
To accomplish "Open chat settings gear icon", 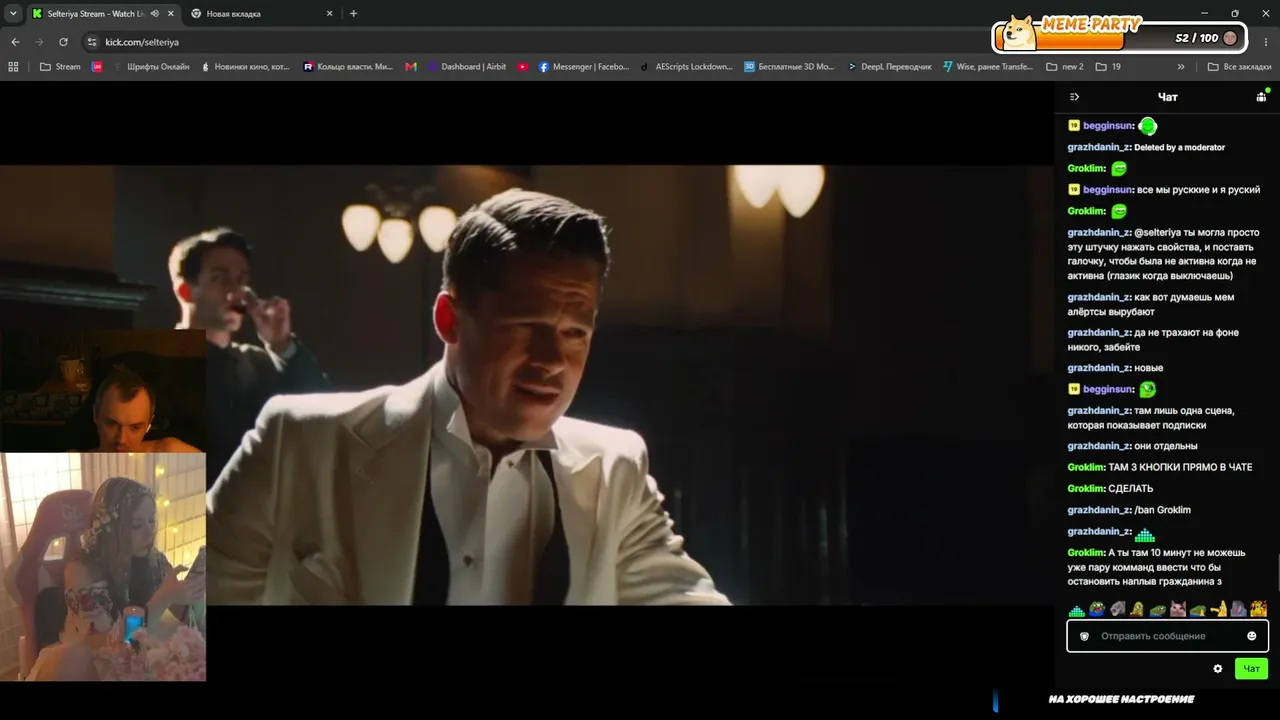I will coord(1218,669).
